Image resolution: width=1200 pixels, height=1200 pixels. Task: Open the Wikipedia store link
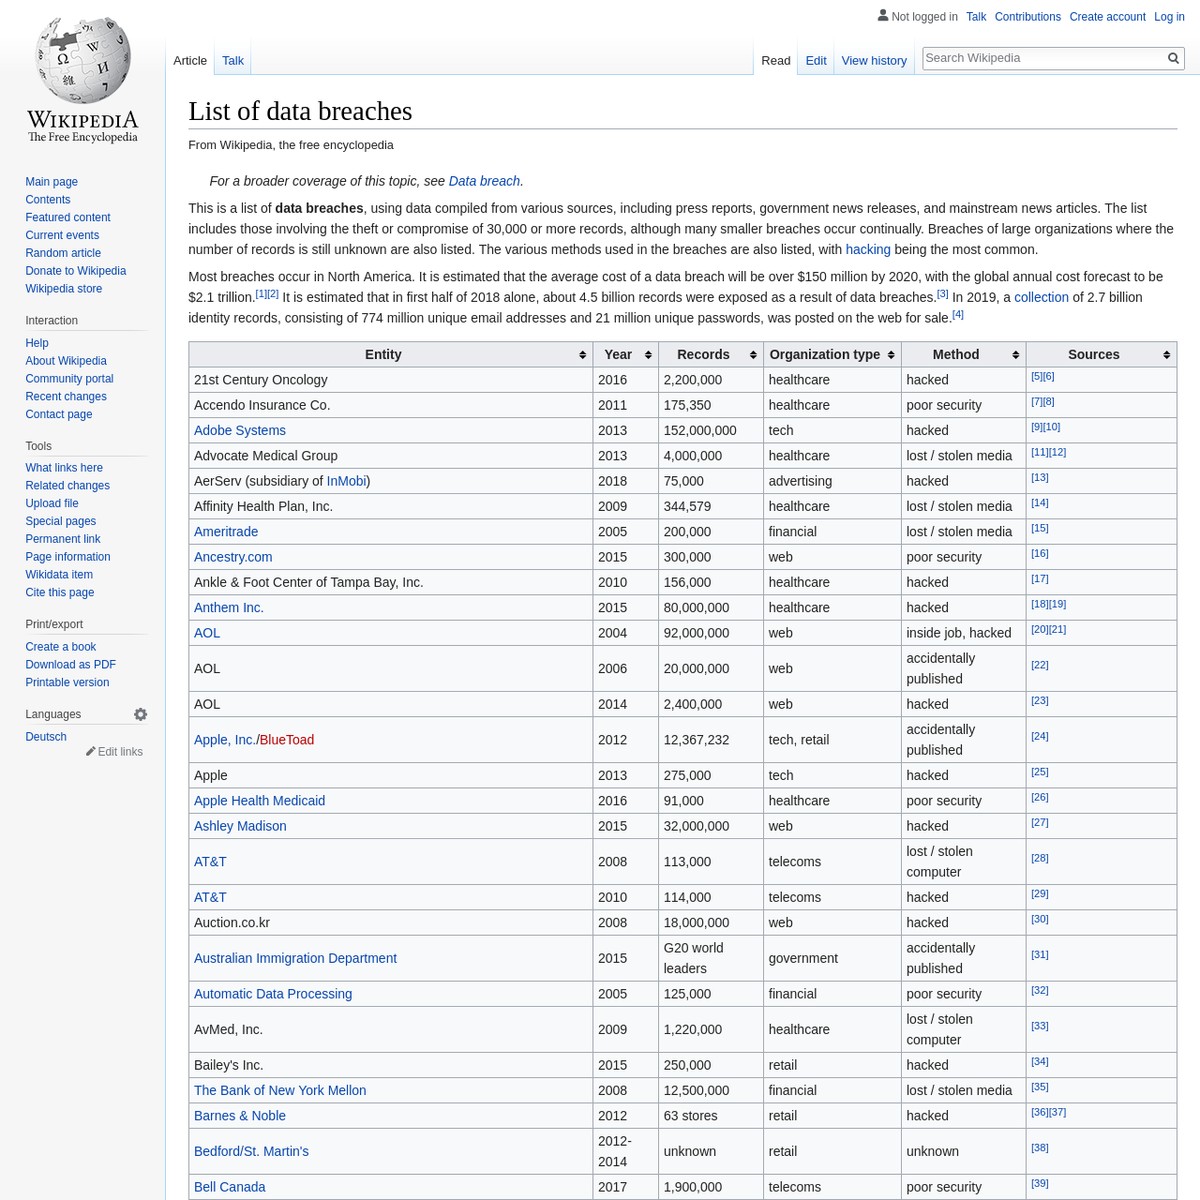(x=64, y=289)
